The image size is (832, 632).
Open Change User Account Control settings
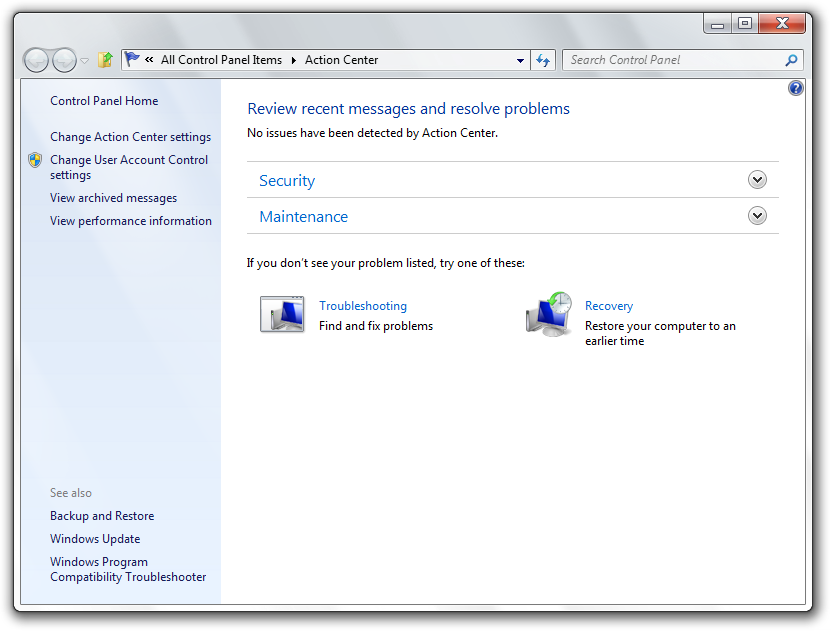pos(129,167)
